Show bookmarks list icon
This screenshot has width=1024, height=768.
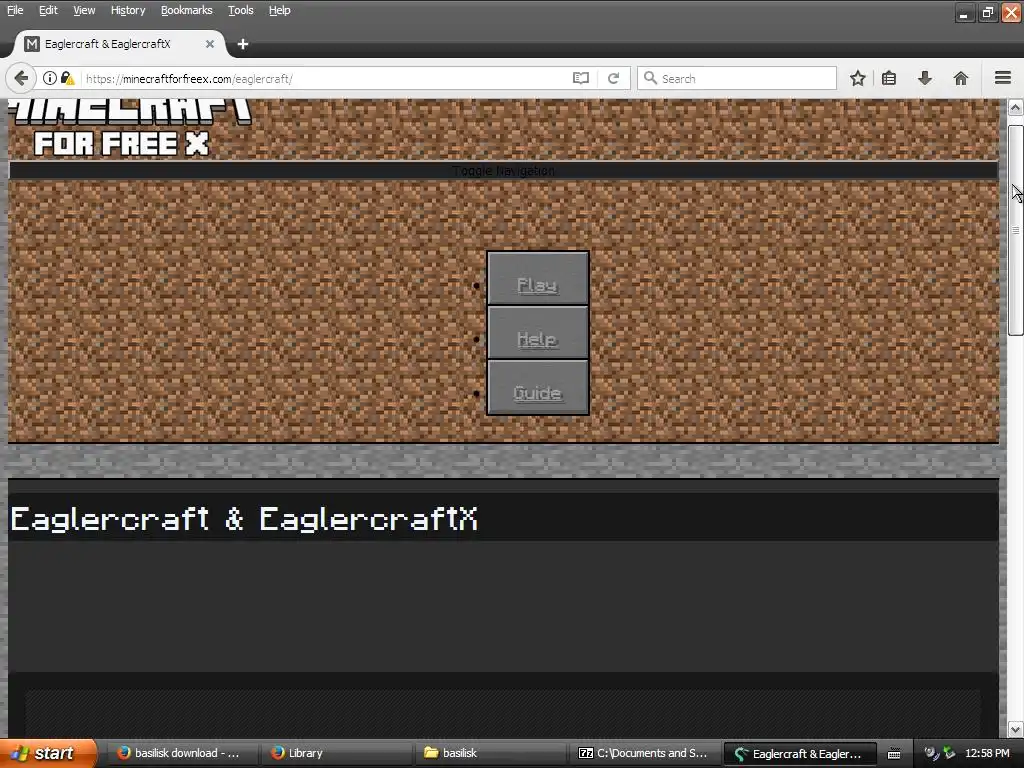click(889, 78)
